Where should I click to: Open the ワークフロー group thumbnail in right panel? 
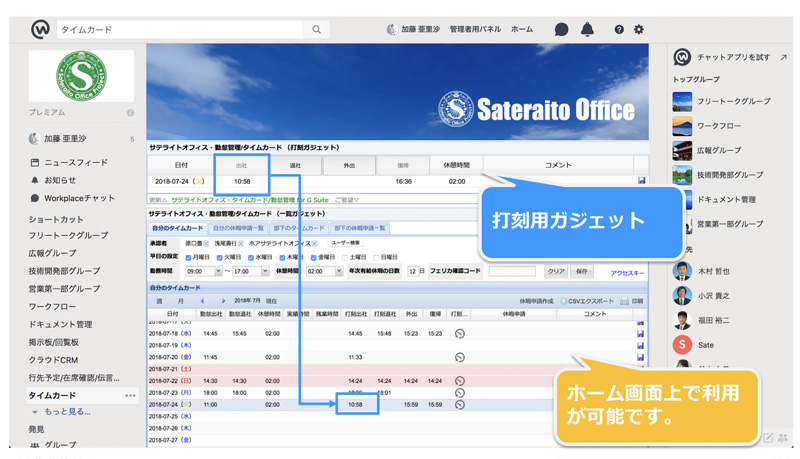point(682,126)
